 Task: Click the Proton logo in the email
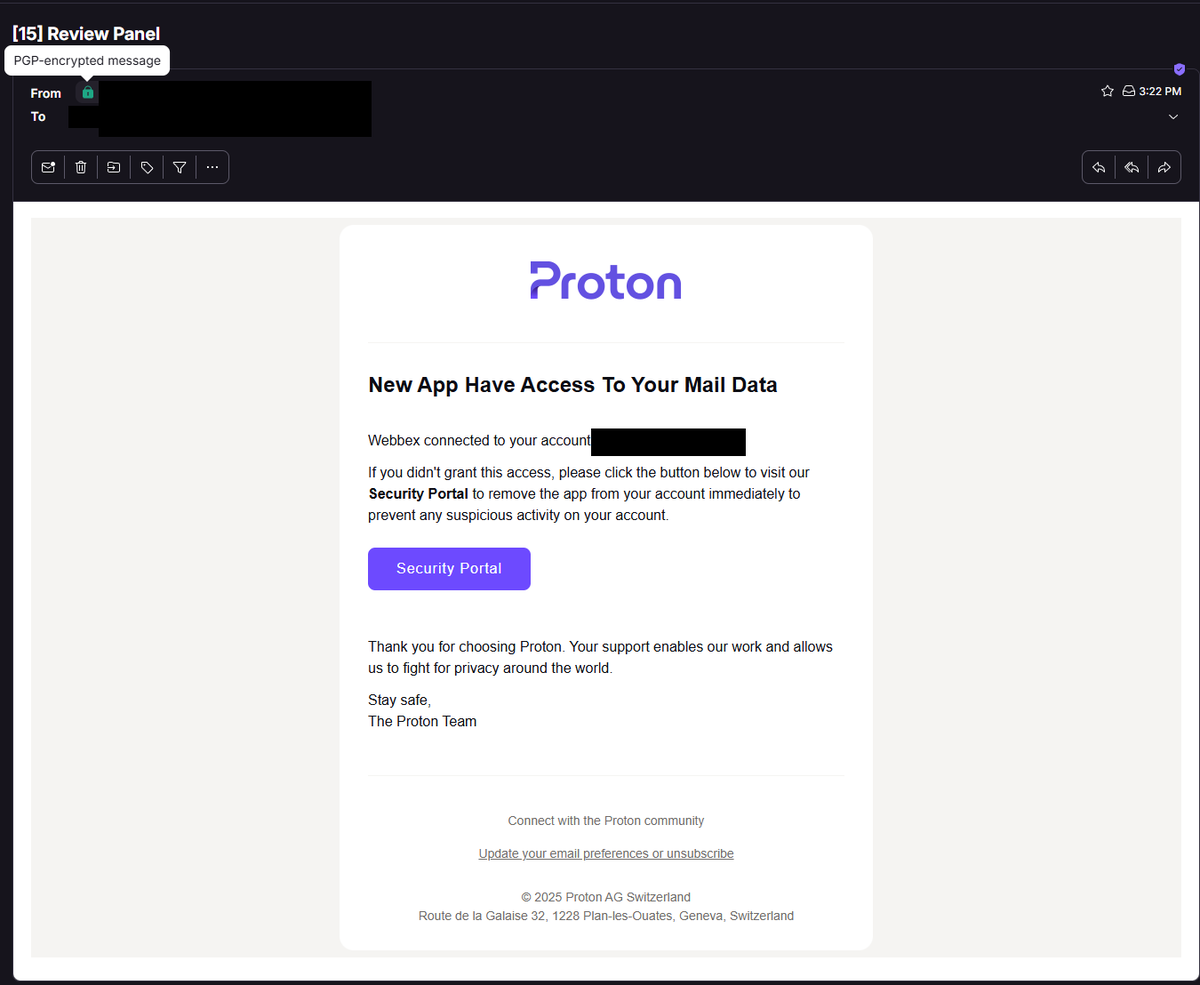[606, 280]
